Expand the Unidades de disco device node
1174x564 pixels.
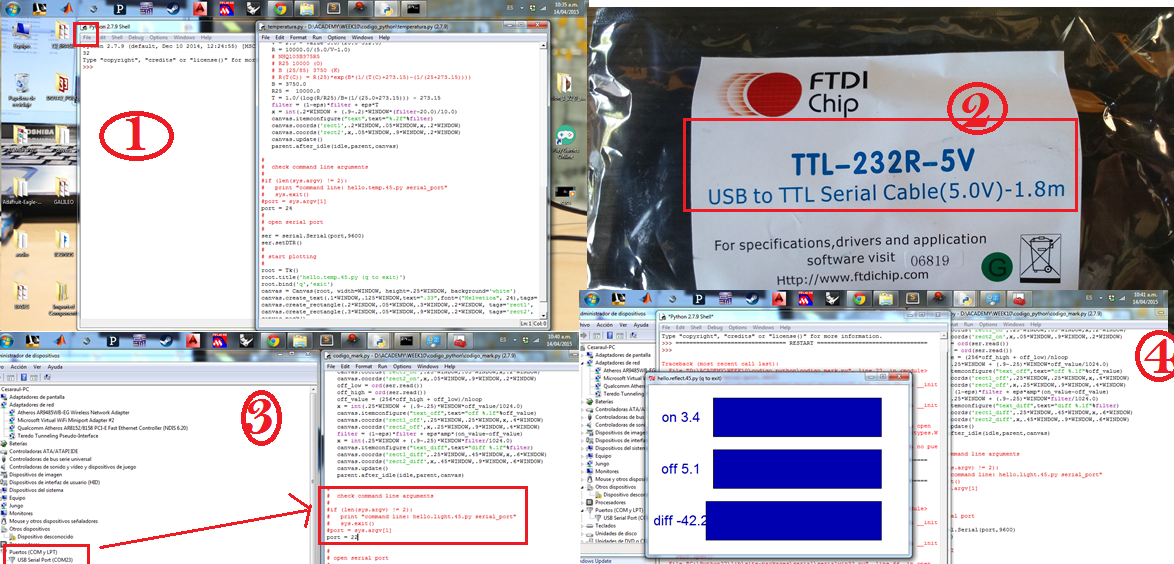pyautogui.click(x=582, y=533)
